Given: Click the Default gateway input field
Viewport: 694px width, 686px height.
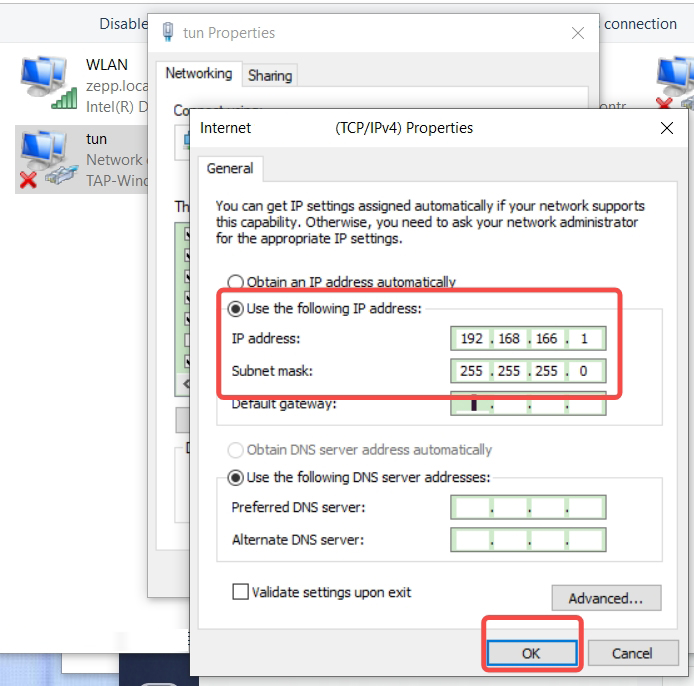Looking at the screenshot, I should [528, 404].
